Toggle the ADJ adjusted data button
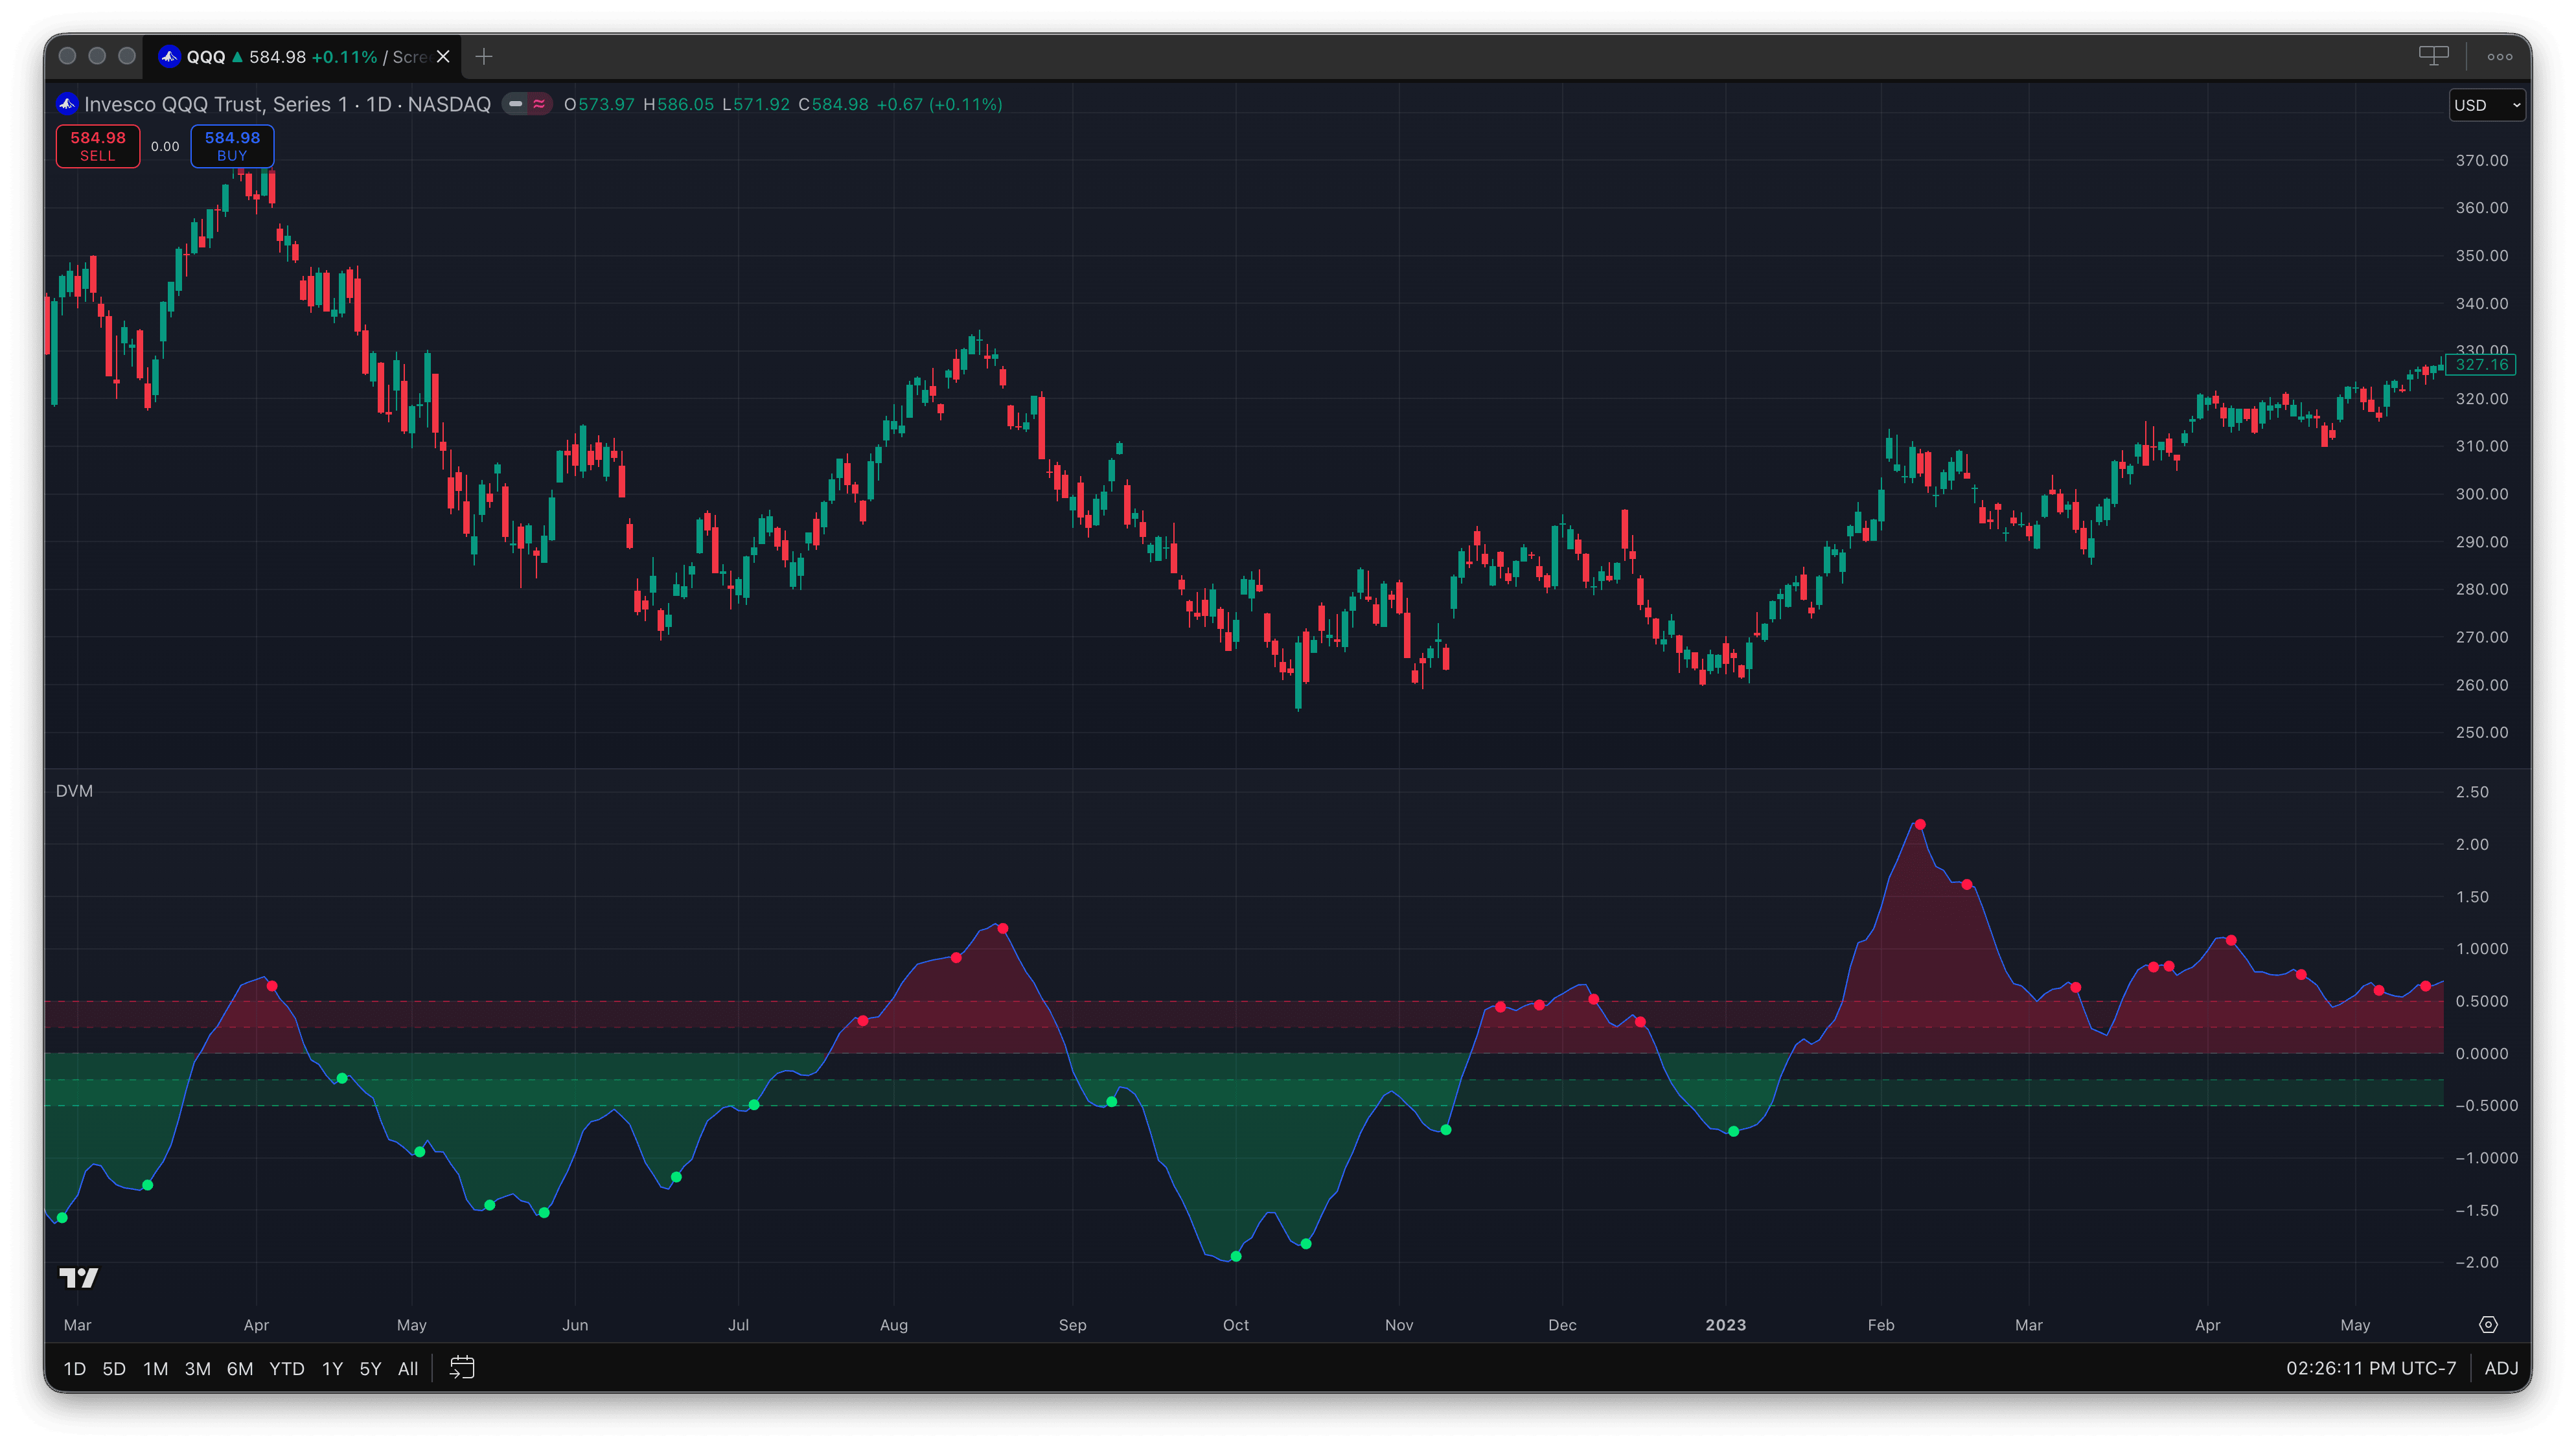This screenshot has width=2576, height=1447. coord(2500,1368)
